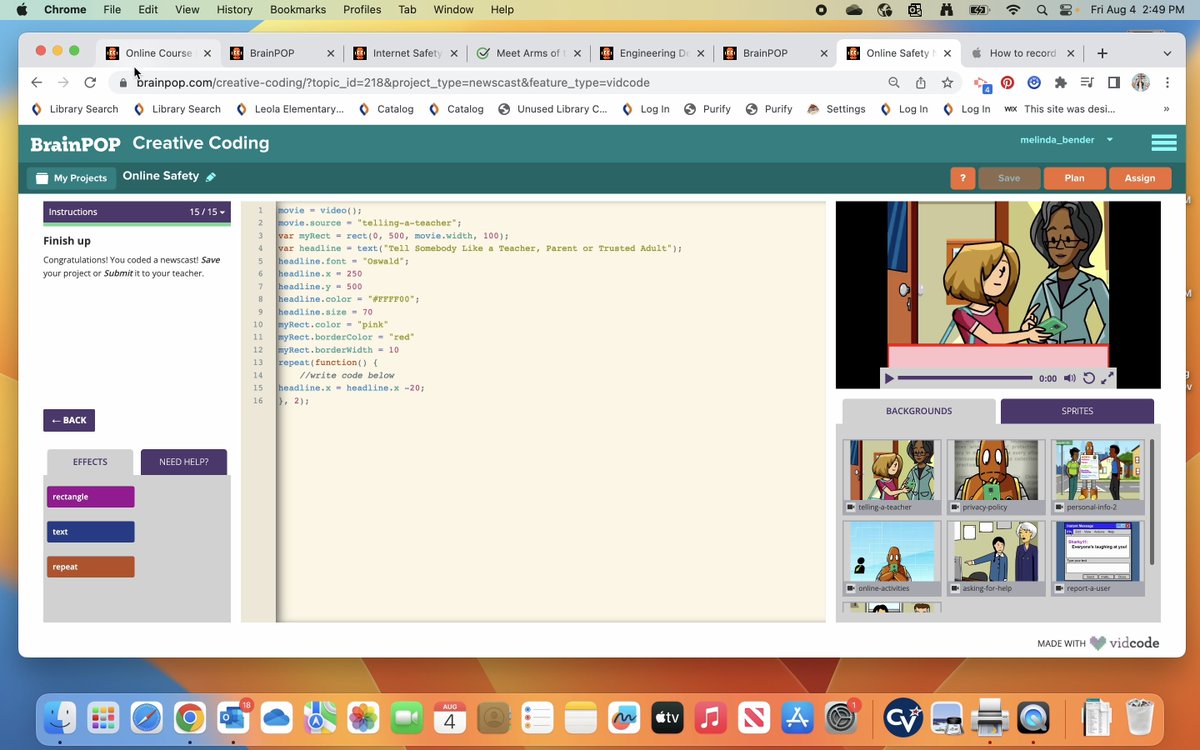Expand the 15 / 15 instructions step dropdown

tap(208, 212)
